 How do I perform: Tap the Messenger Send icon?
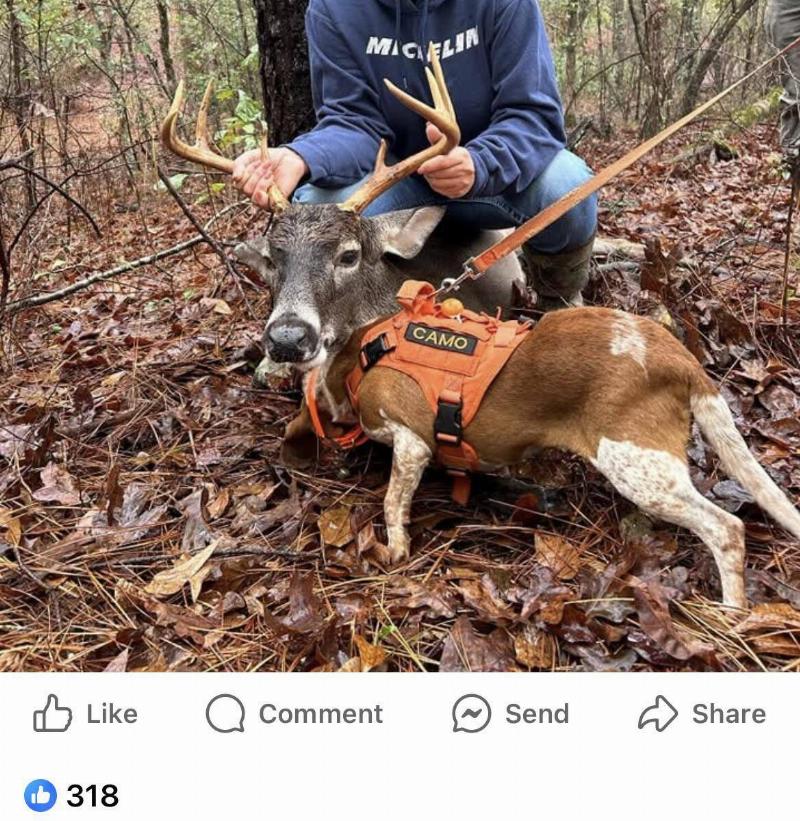[471, 714]
